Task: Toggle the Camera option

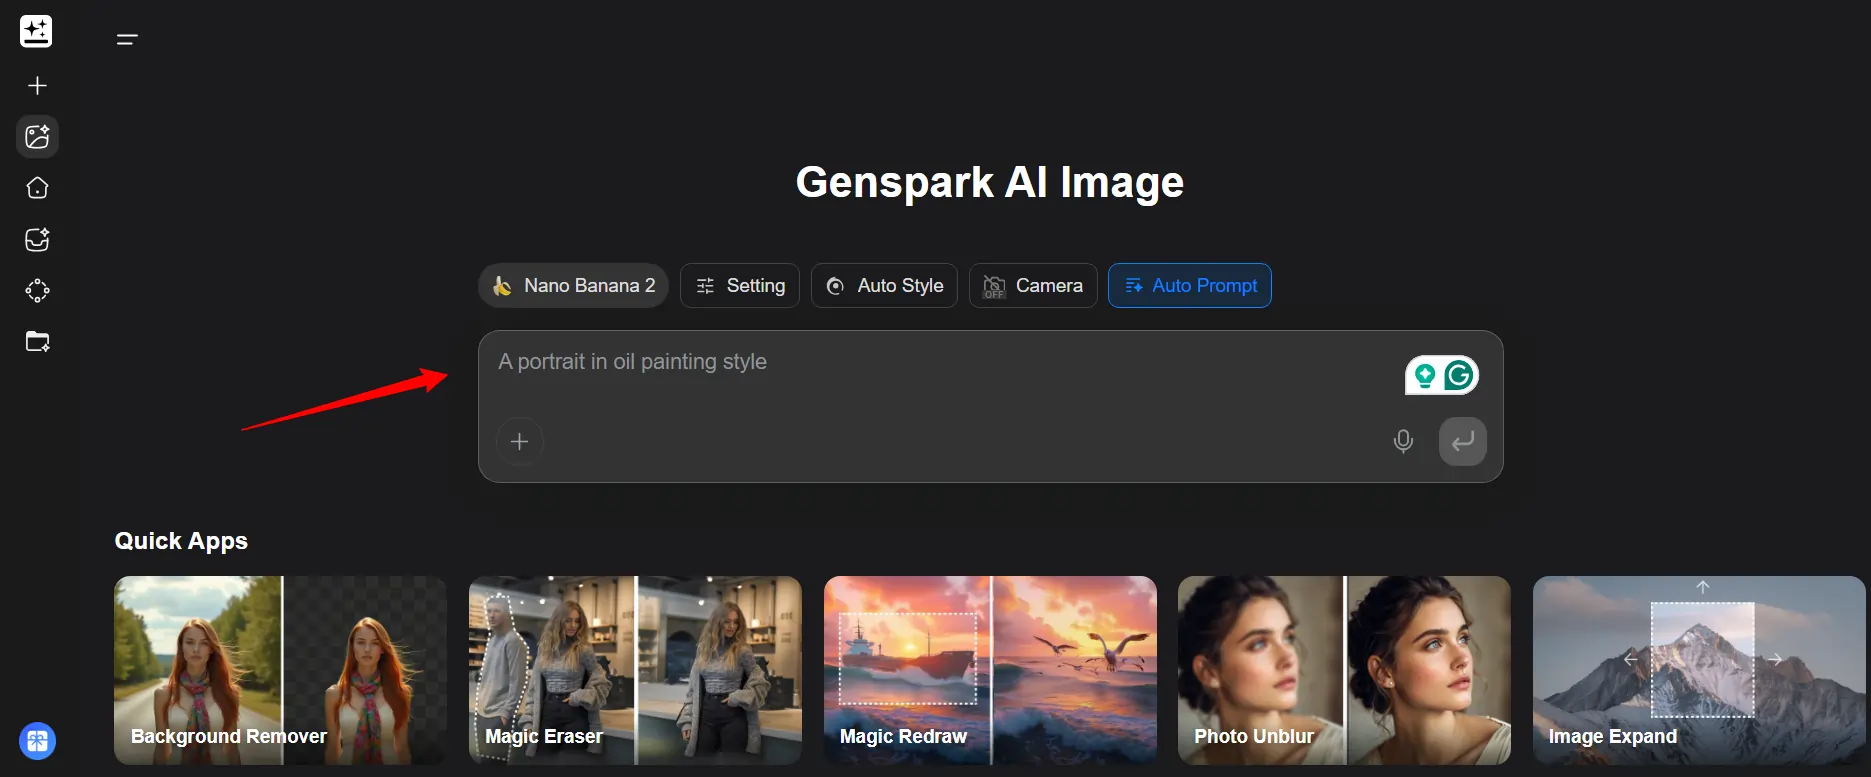Action: click(1033, 286)
